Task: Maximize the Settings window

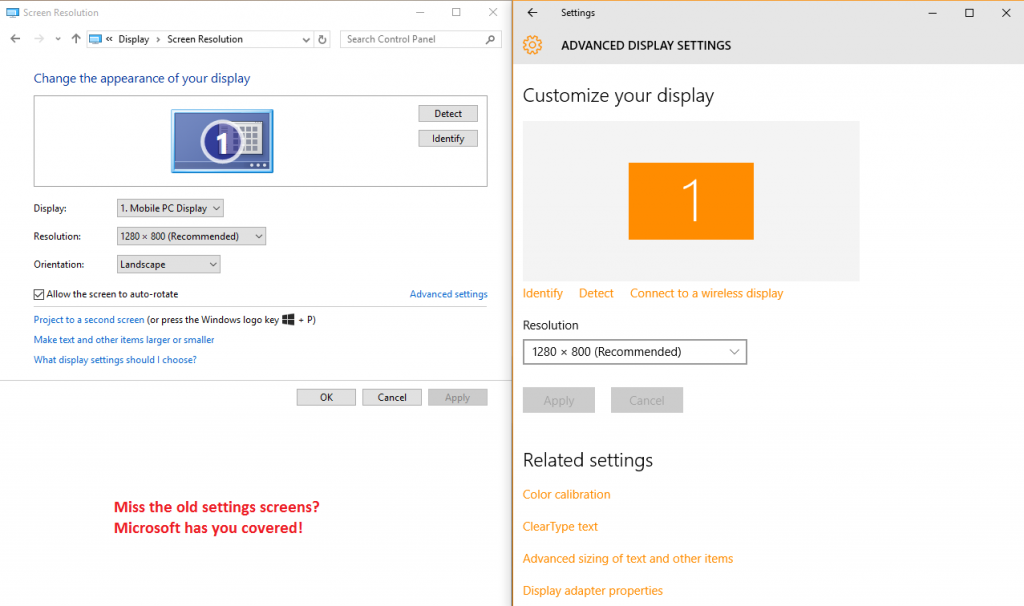Action: pyautogui.click(x=969, y=13)
